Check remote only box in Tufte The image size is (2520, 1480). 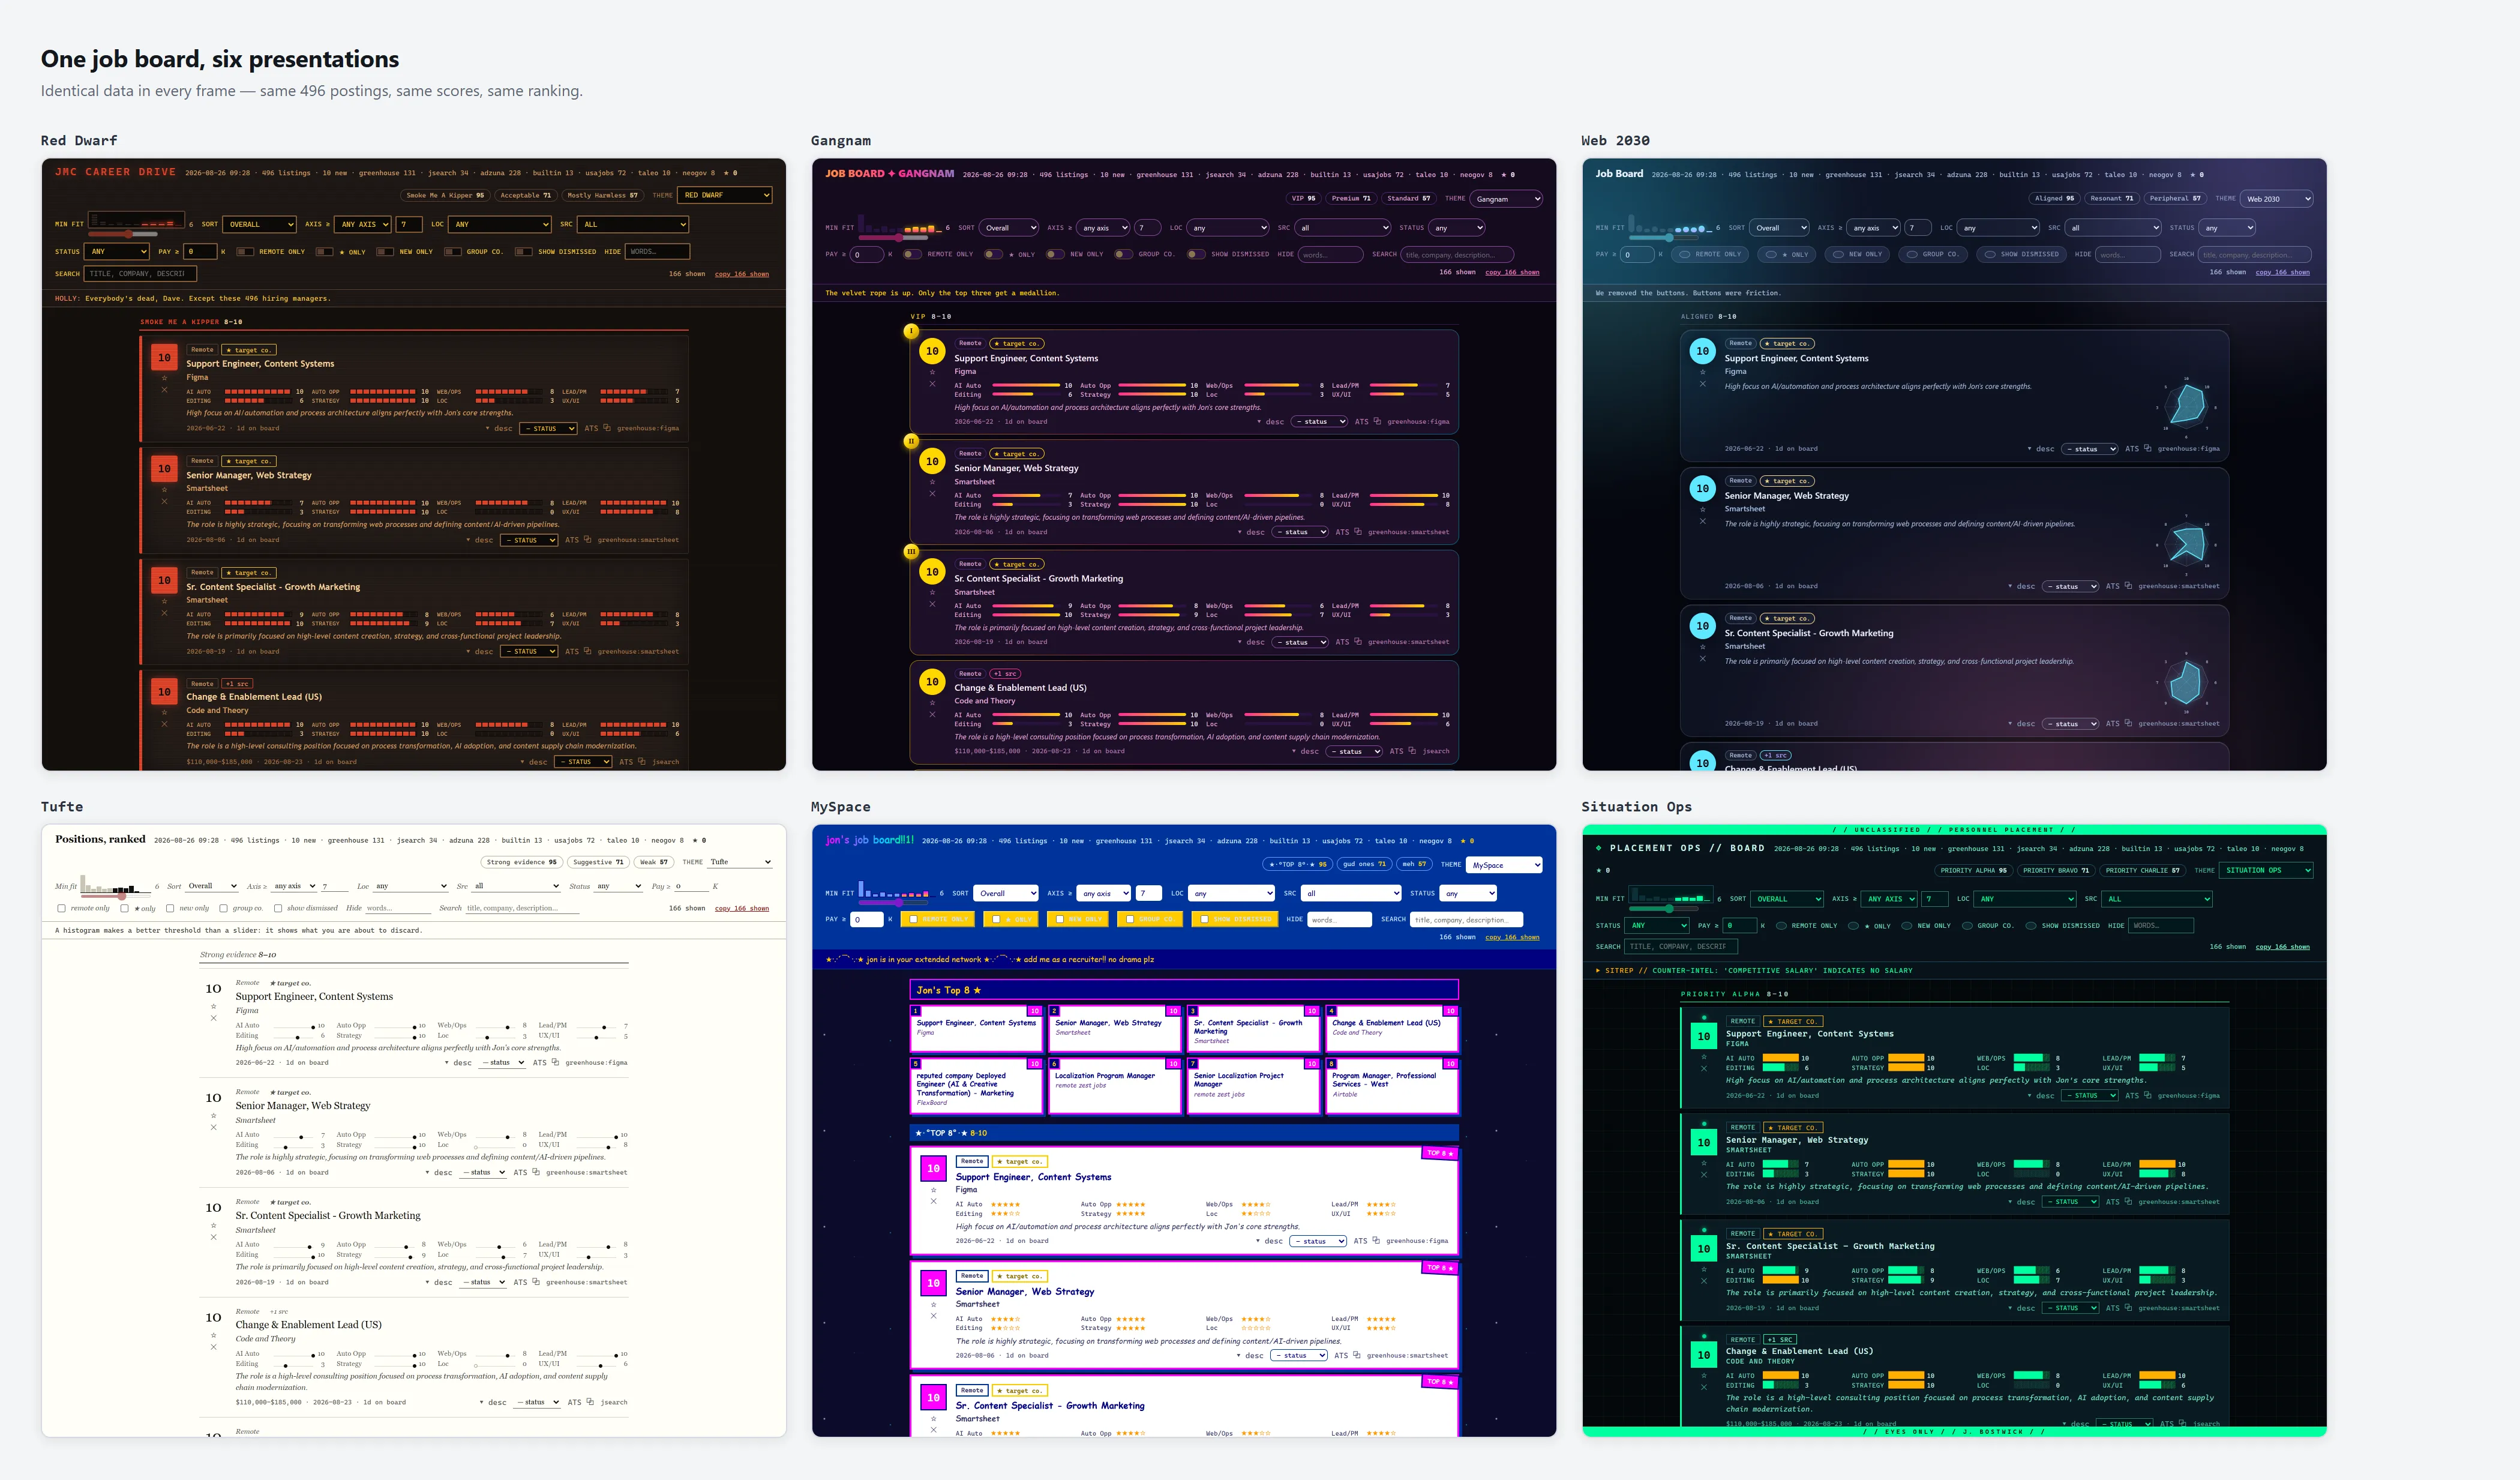pos(62,909)
